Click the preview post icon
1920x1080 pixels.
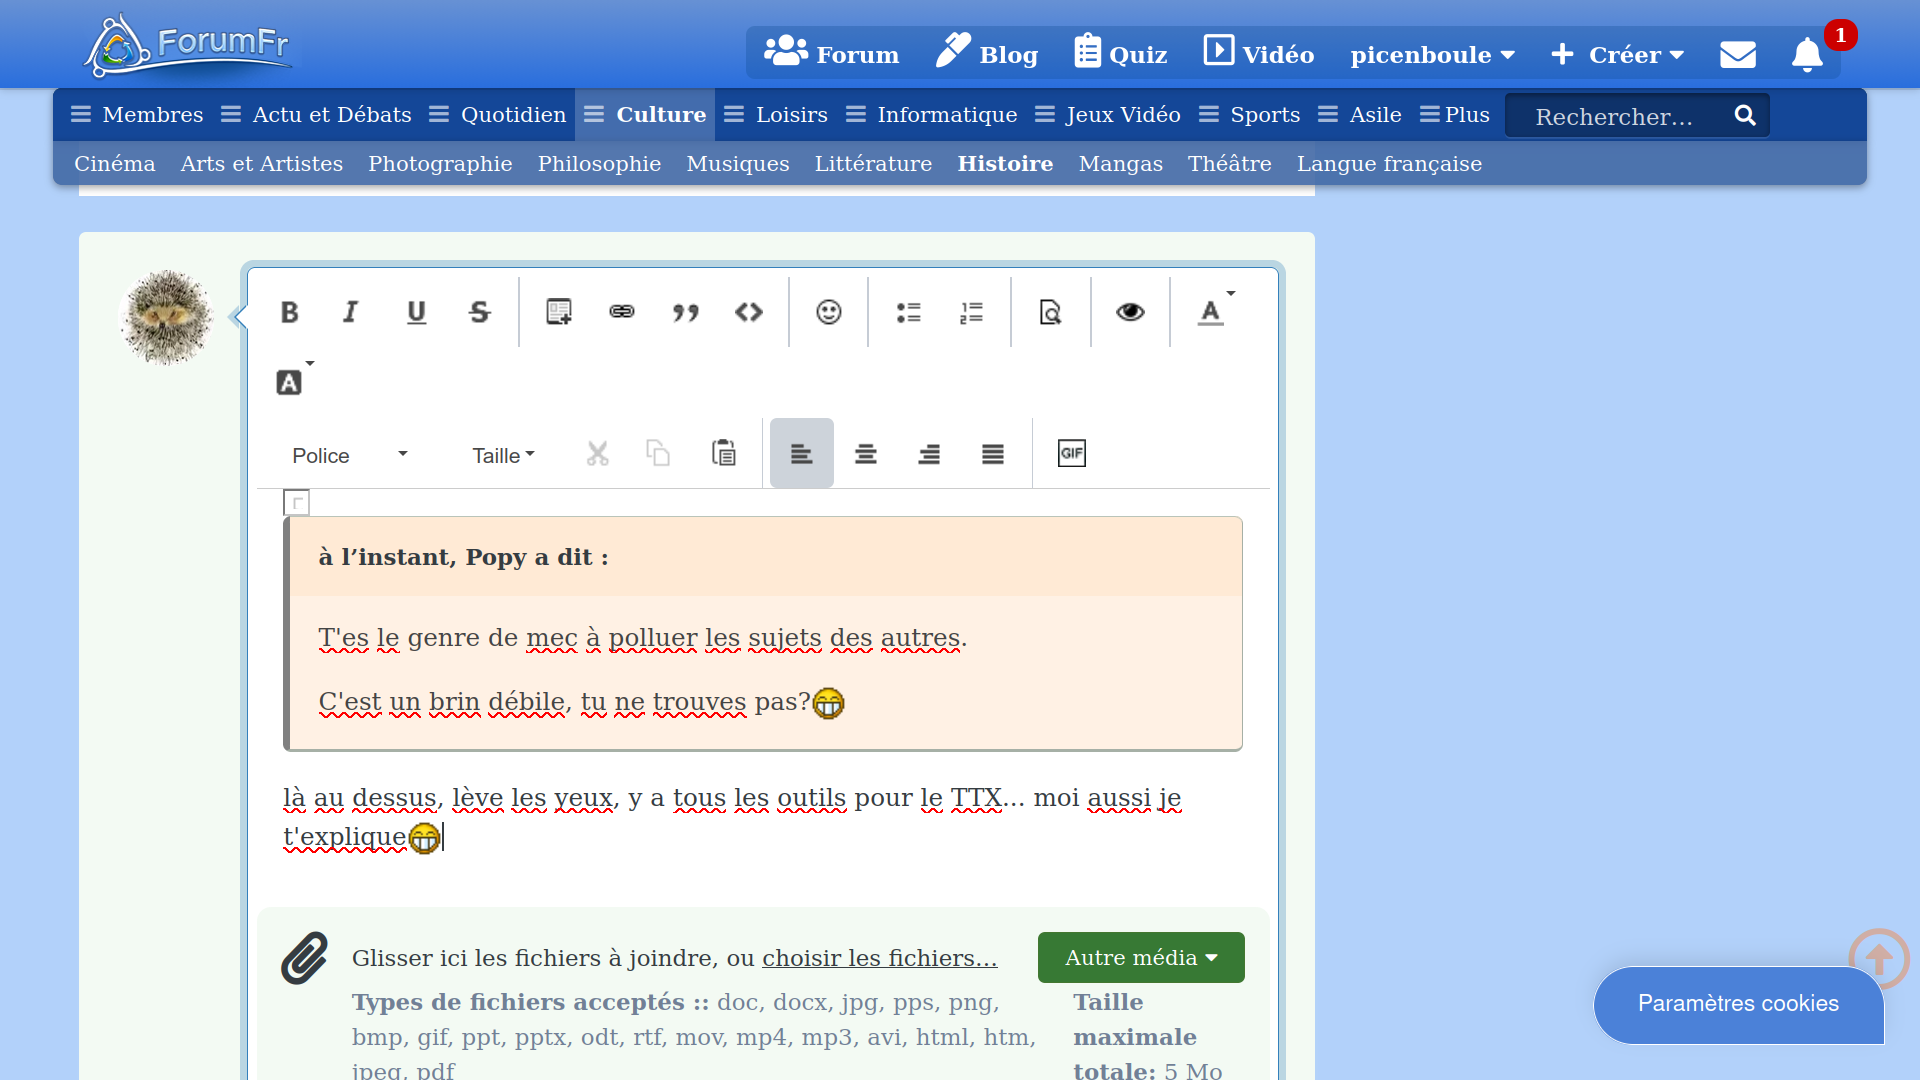[1050, 313]
